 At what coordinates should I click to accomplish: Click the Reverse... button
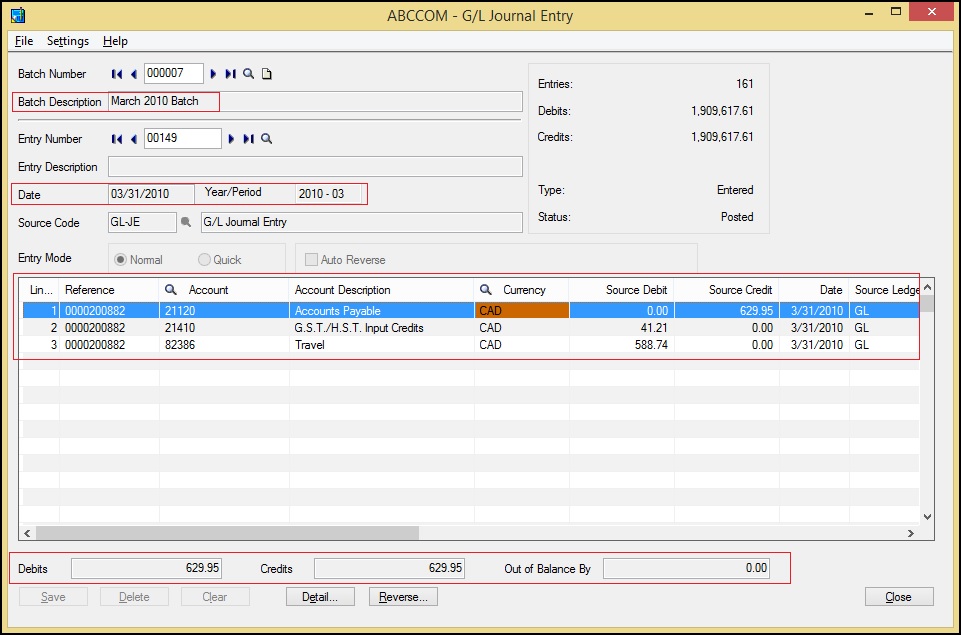coord(403,597)
